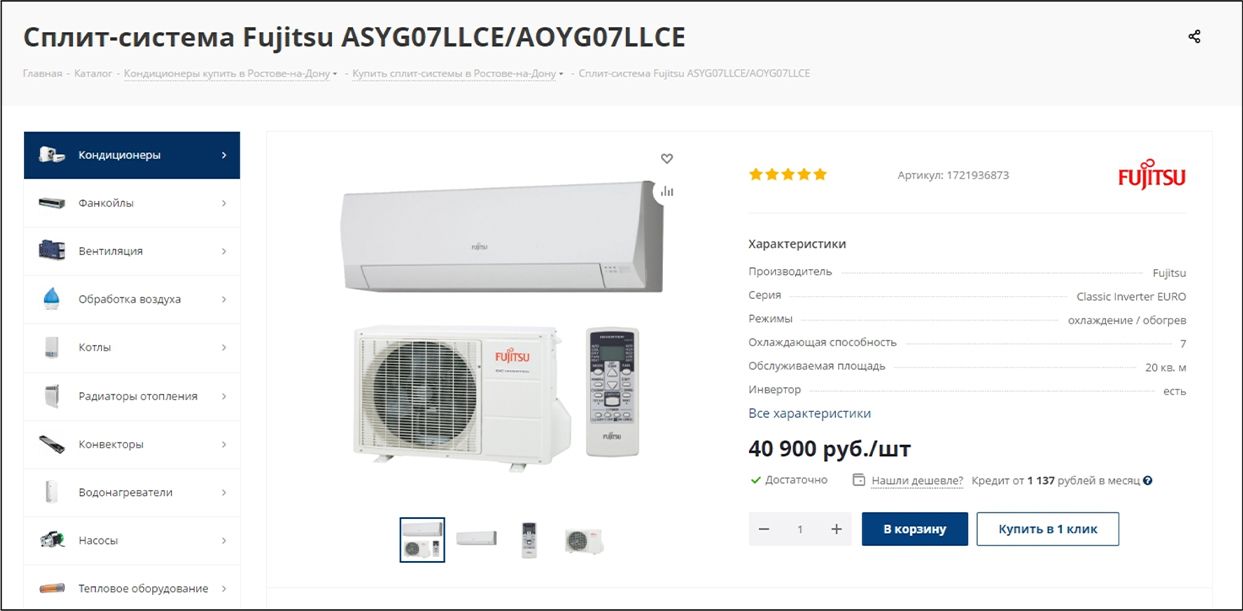Increase quantity with the plus button
This screenshot has height=611, width=1243.
836,529
